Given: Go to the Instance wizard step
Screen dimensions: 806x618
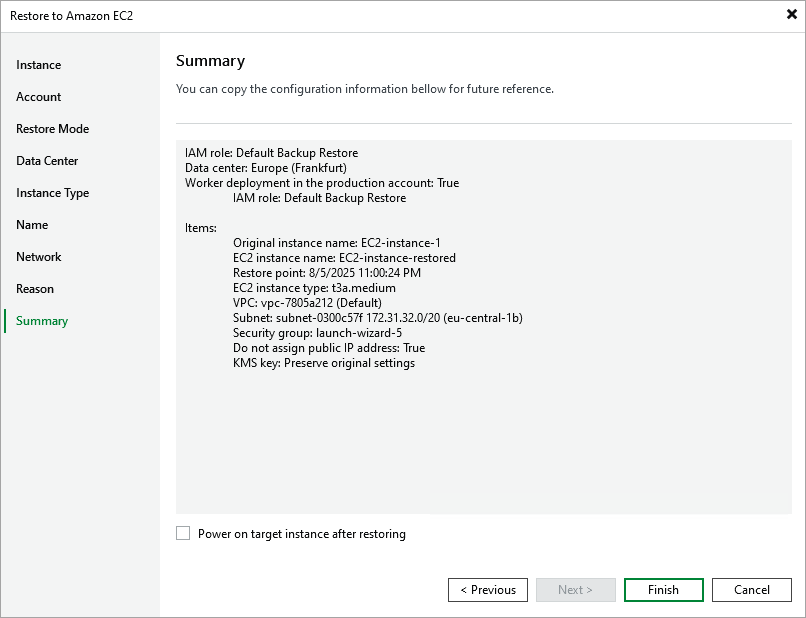Looking at the screenshot, I should (x=38, y=65).
